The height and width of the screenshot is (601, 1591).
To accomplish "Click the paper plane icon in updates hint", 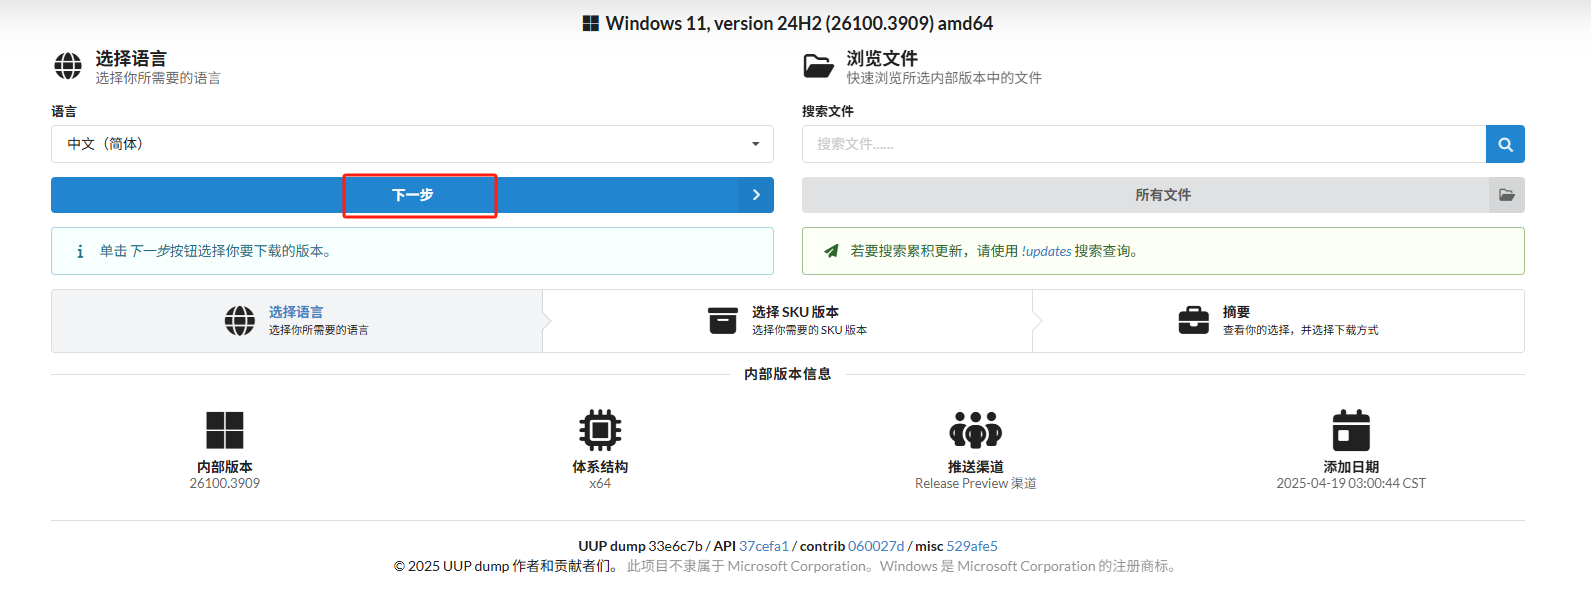I will pos(831,251).
